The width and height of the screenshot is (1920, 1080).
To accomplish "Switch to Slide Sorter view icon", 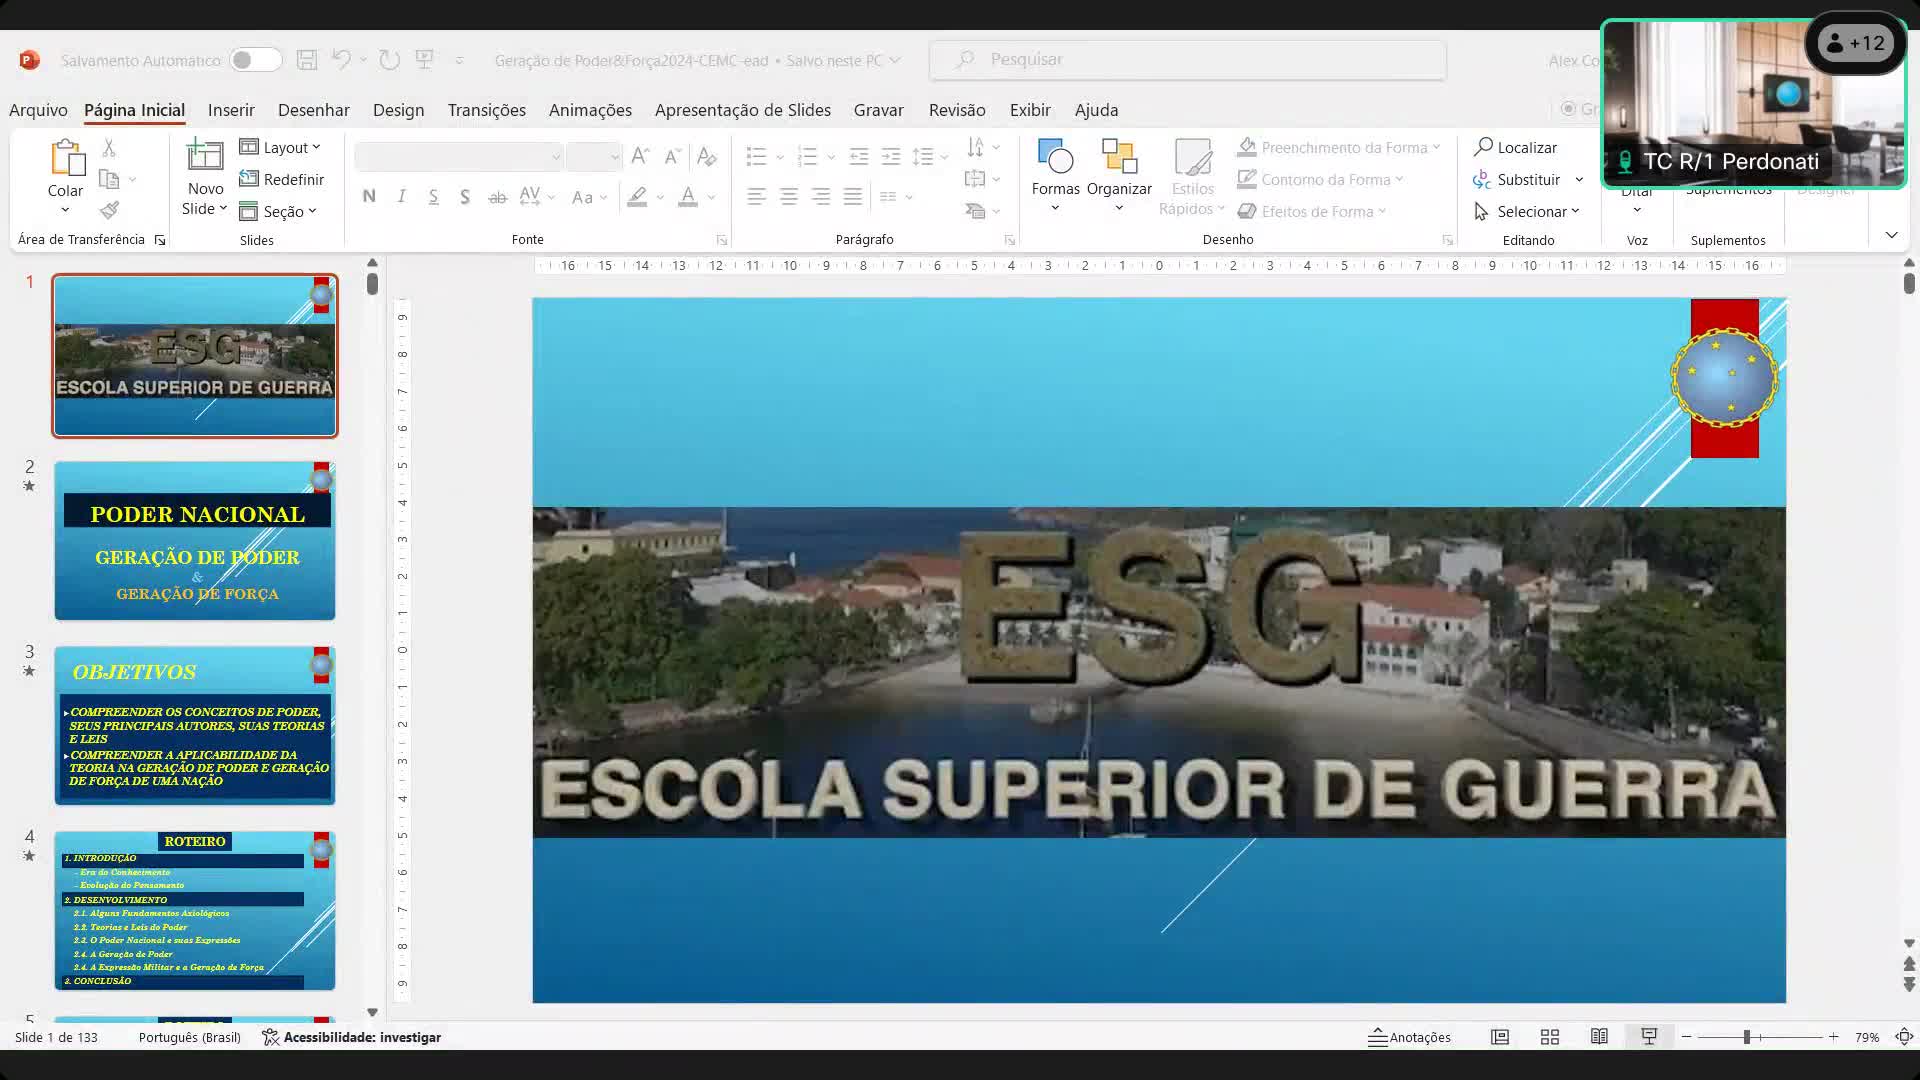I will click(1549, 1037).
